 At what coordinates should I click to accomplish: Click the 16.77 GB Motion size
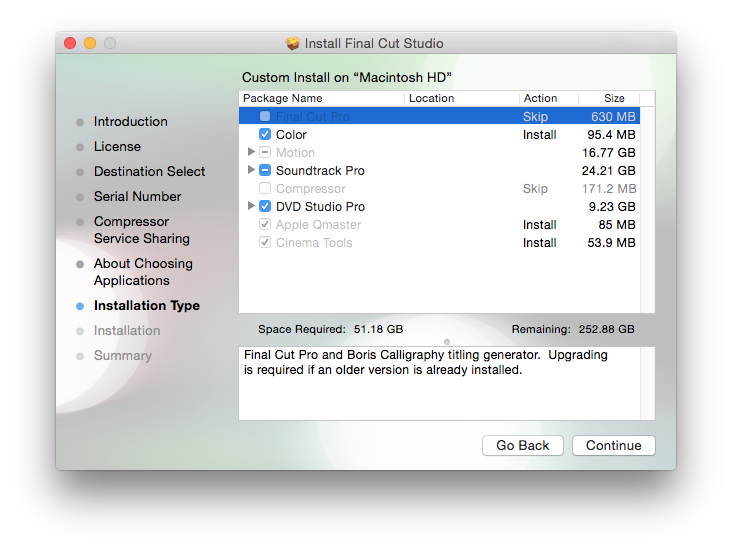click(x=608, y=153)
